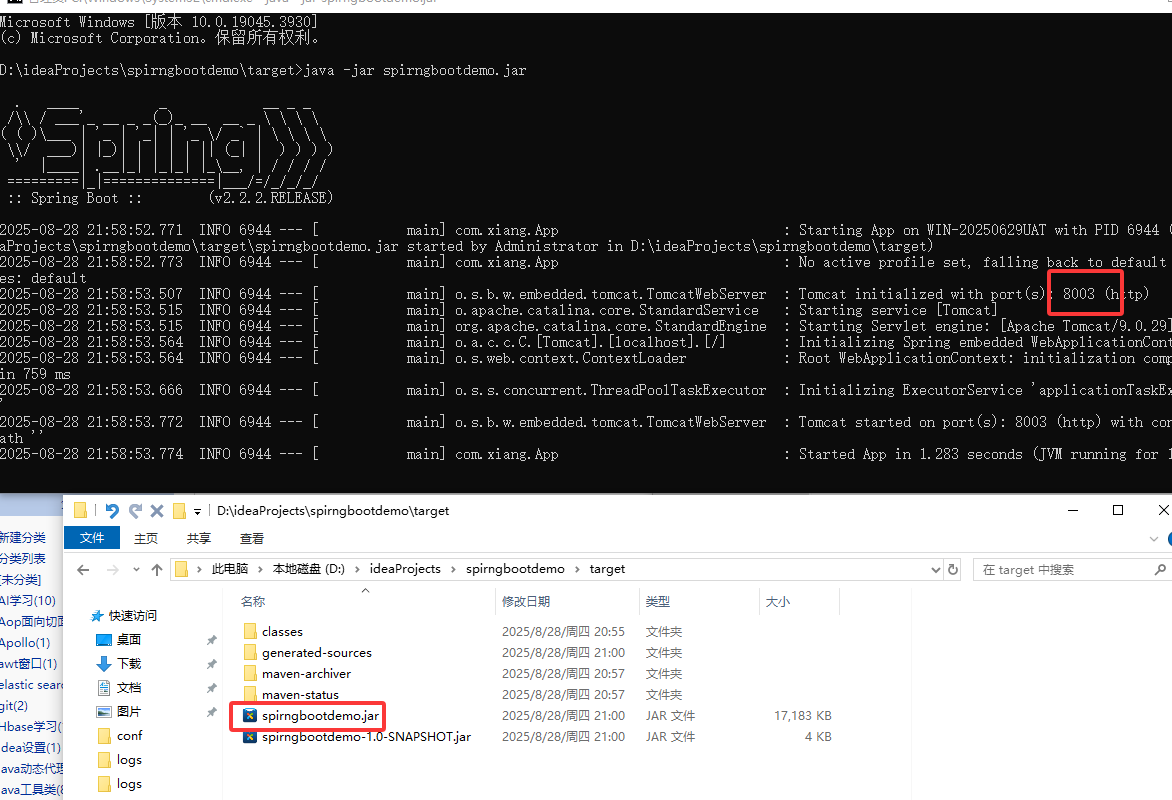Open the 文件 ribbon tab
The height and width of the screenshot is (800, 1172).
92,538
